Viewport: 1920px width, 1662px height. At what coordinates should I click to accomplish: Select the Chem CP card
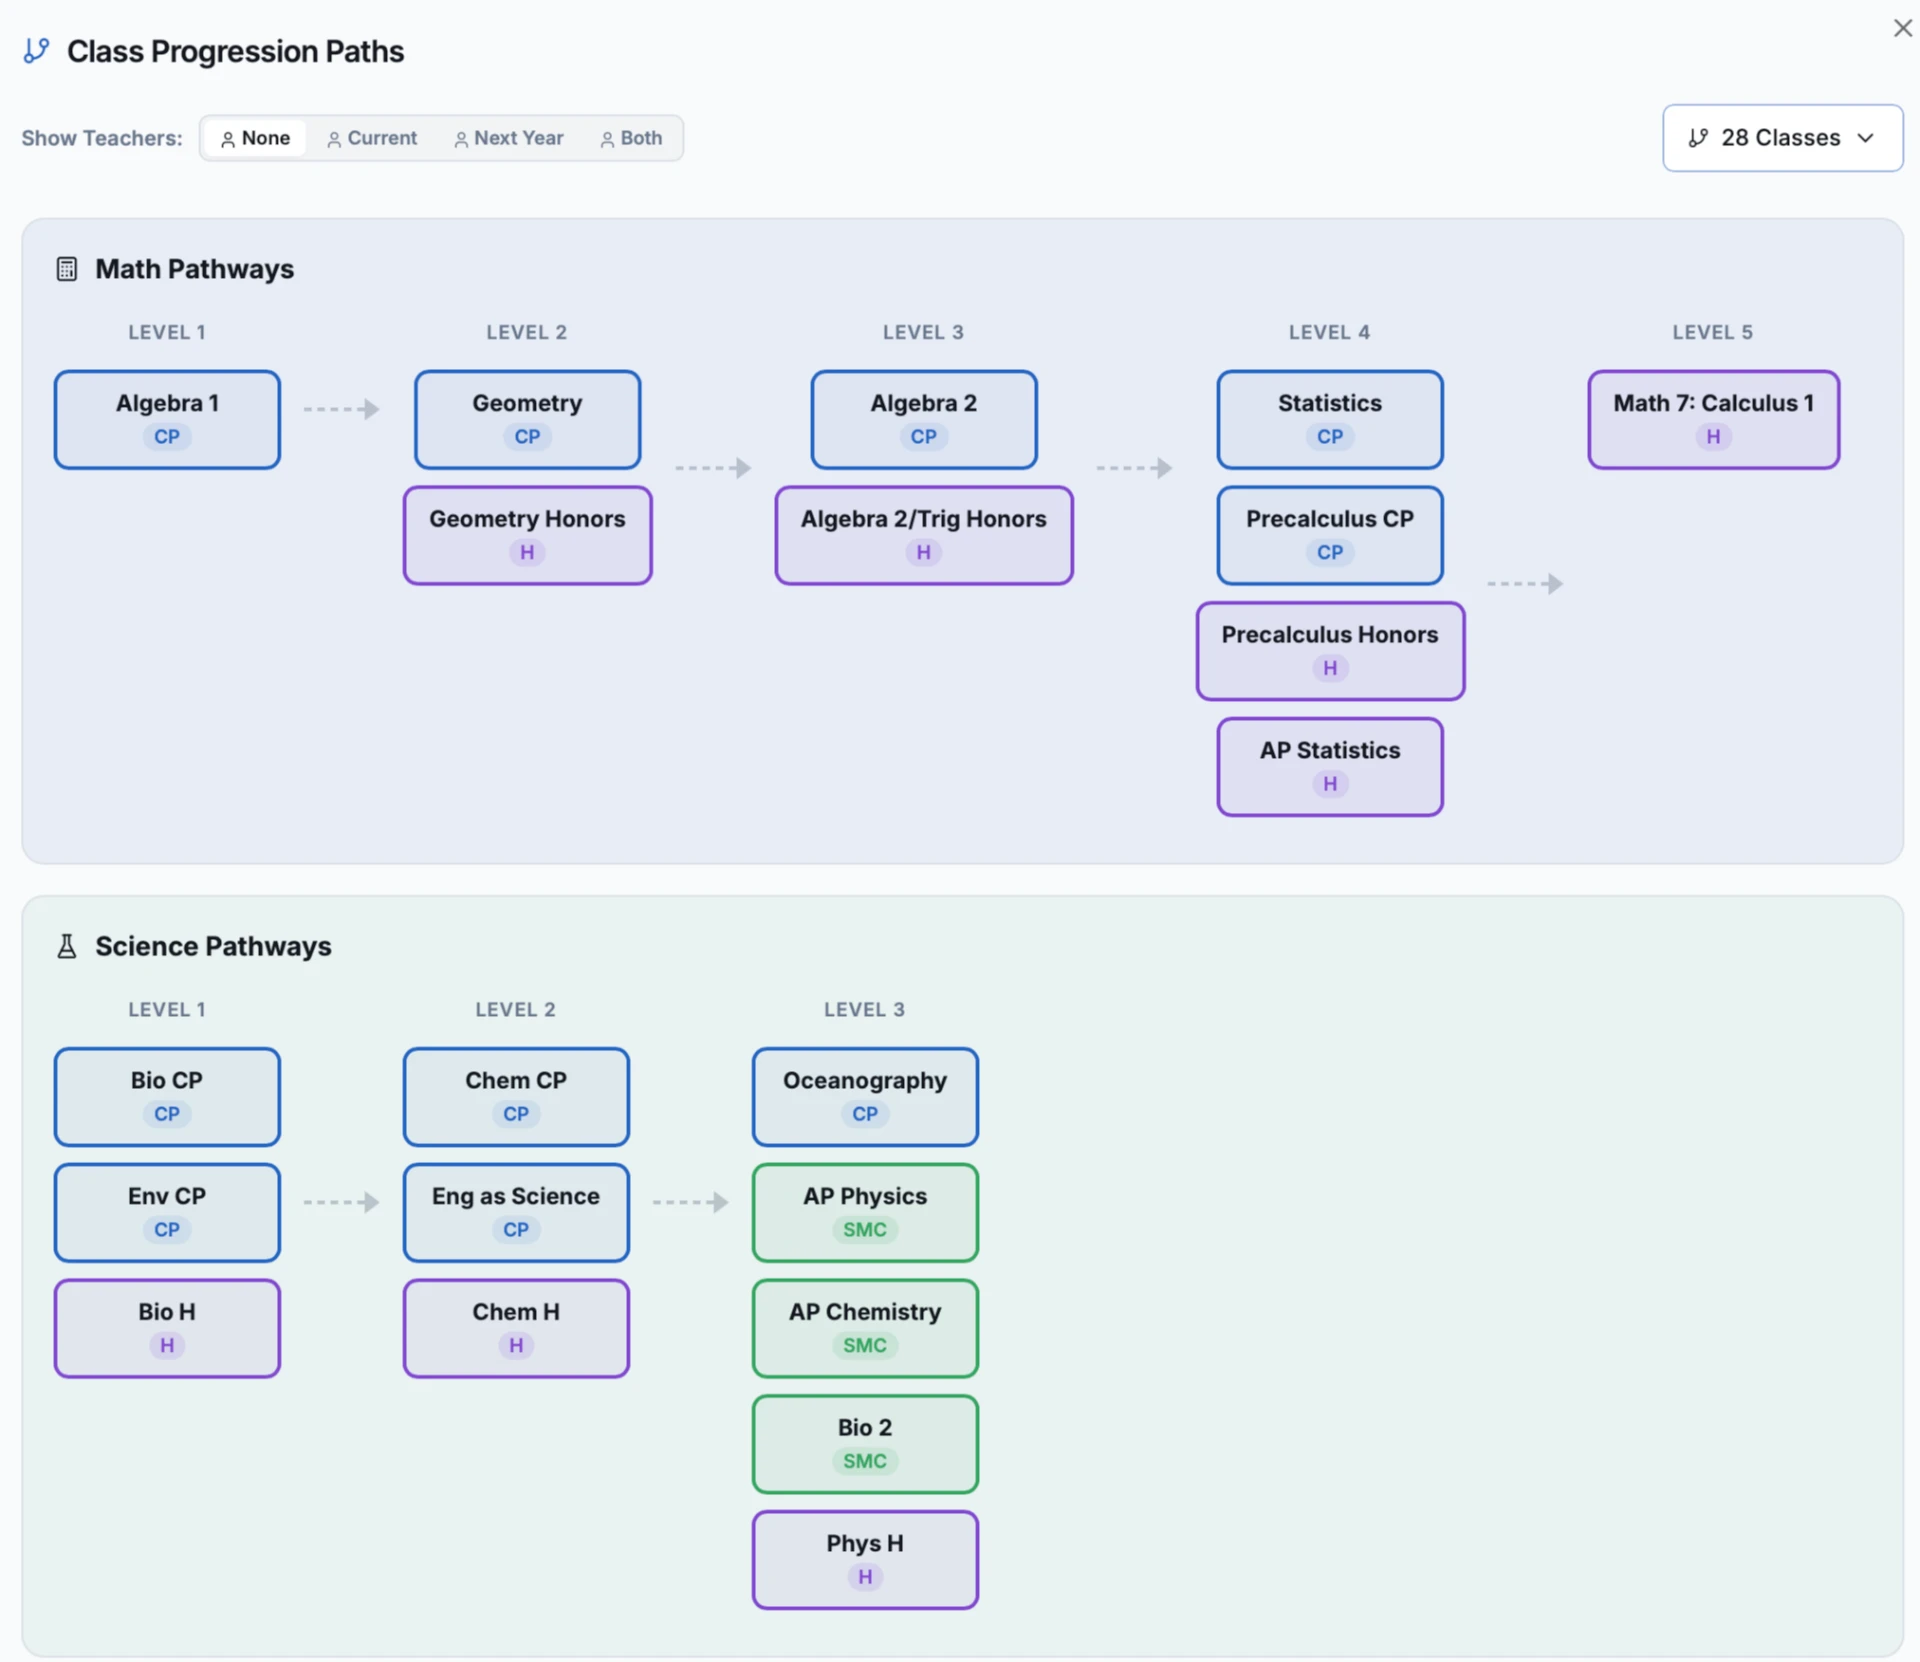click(516, 1096)
